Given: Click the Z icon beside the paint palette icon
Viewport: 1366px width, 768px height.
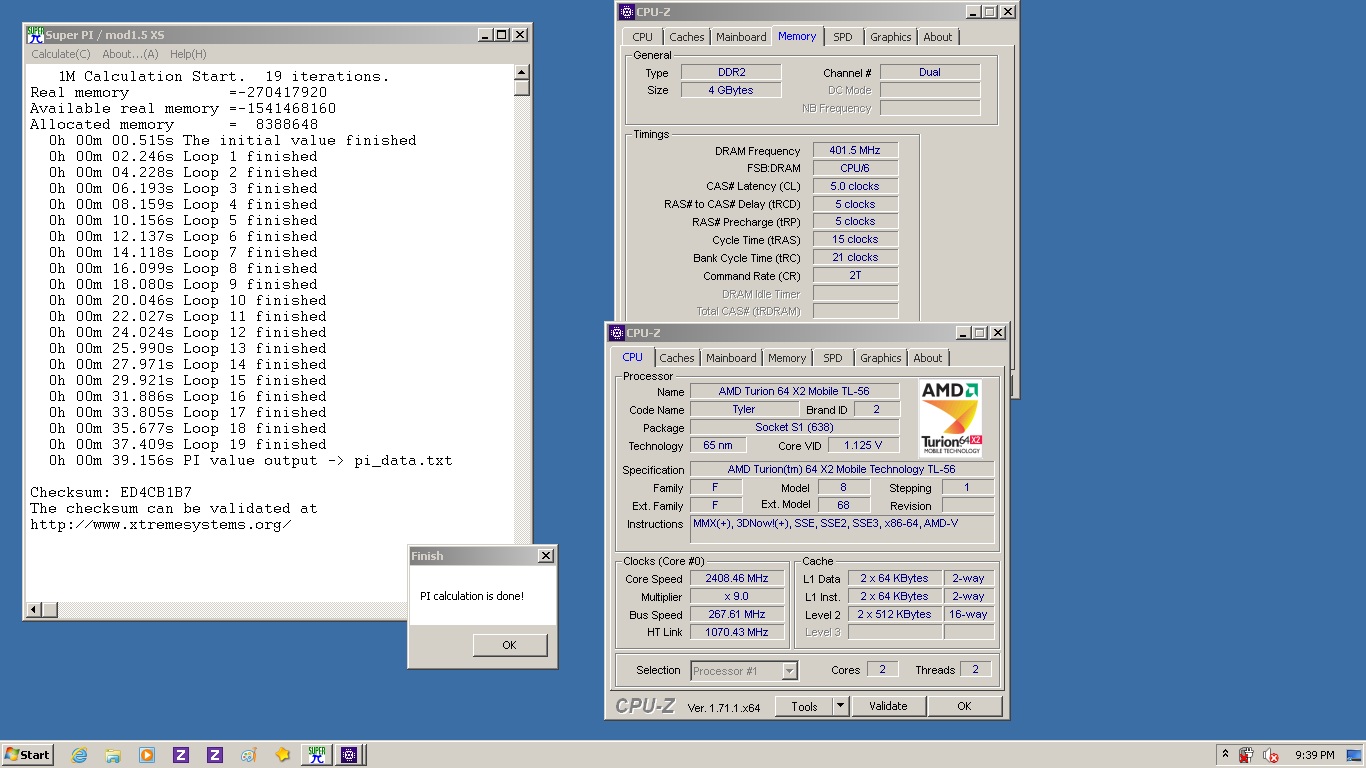Looking at the screenshot, I should pyautogui.click(x=215, y=755).
